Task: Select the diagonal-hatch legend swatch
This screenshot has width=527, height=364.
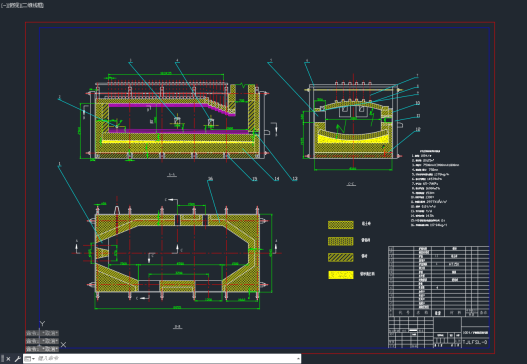Action: click(x=340, y=257)
